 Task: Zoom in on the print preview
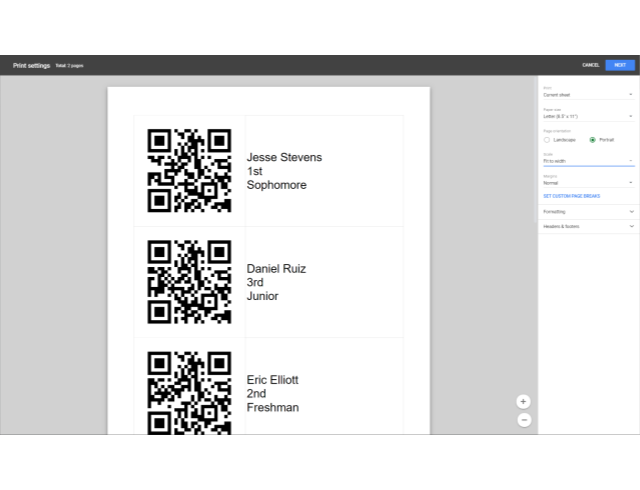pyautogui.click(x=523, y=401)
